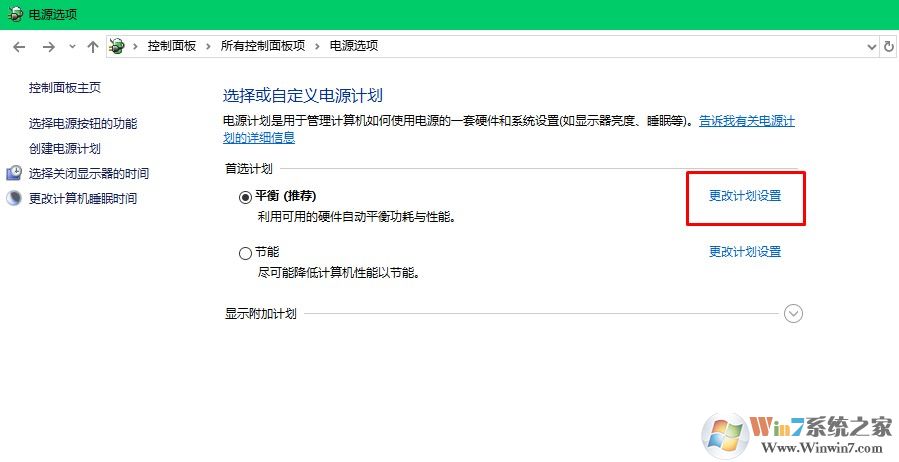Go up one level with up arrow
This screenshot has height=462, width=899.
[92, 47]
